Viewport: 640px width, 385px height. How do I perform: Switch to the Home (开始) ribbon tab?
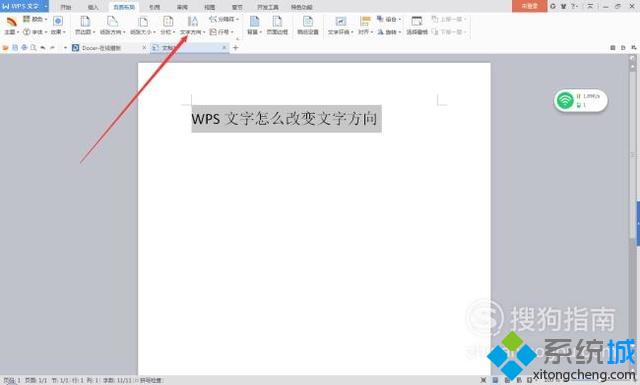66,7
